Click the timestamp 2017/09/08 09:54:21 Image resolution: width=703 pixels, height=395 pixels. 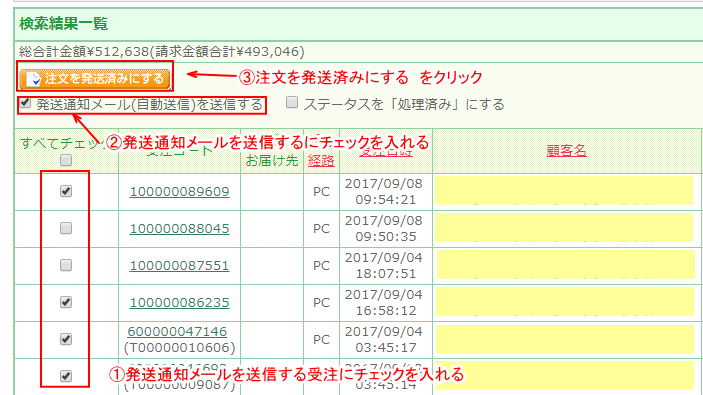[384, 191]
